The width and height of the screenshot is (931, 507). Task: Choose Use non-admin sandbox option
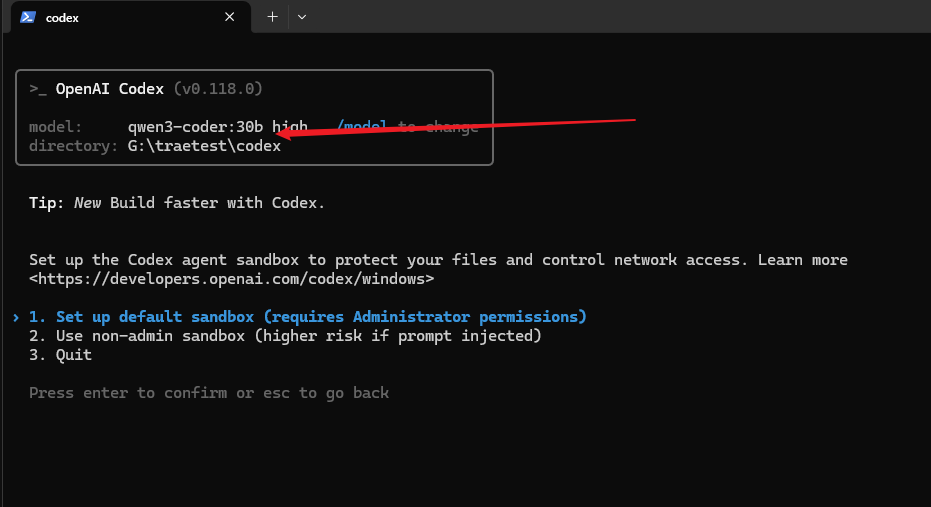click(285, 336)
